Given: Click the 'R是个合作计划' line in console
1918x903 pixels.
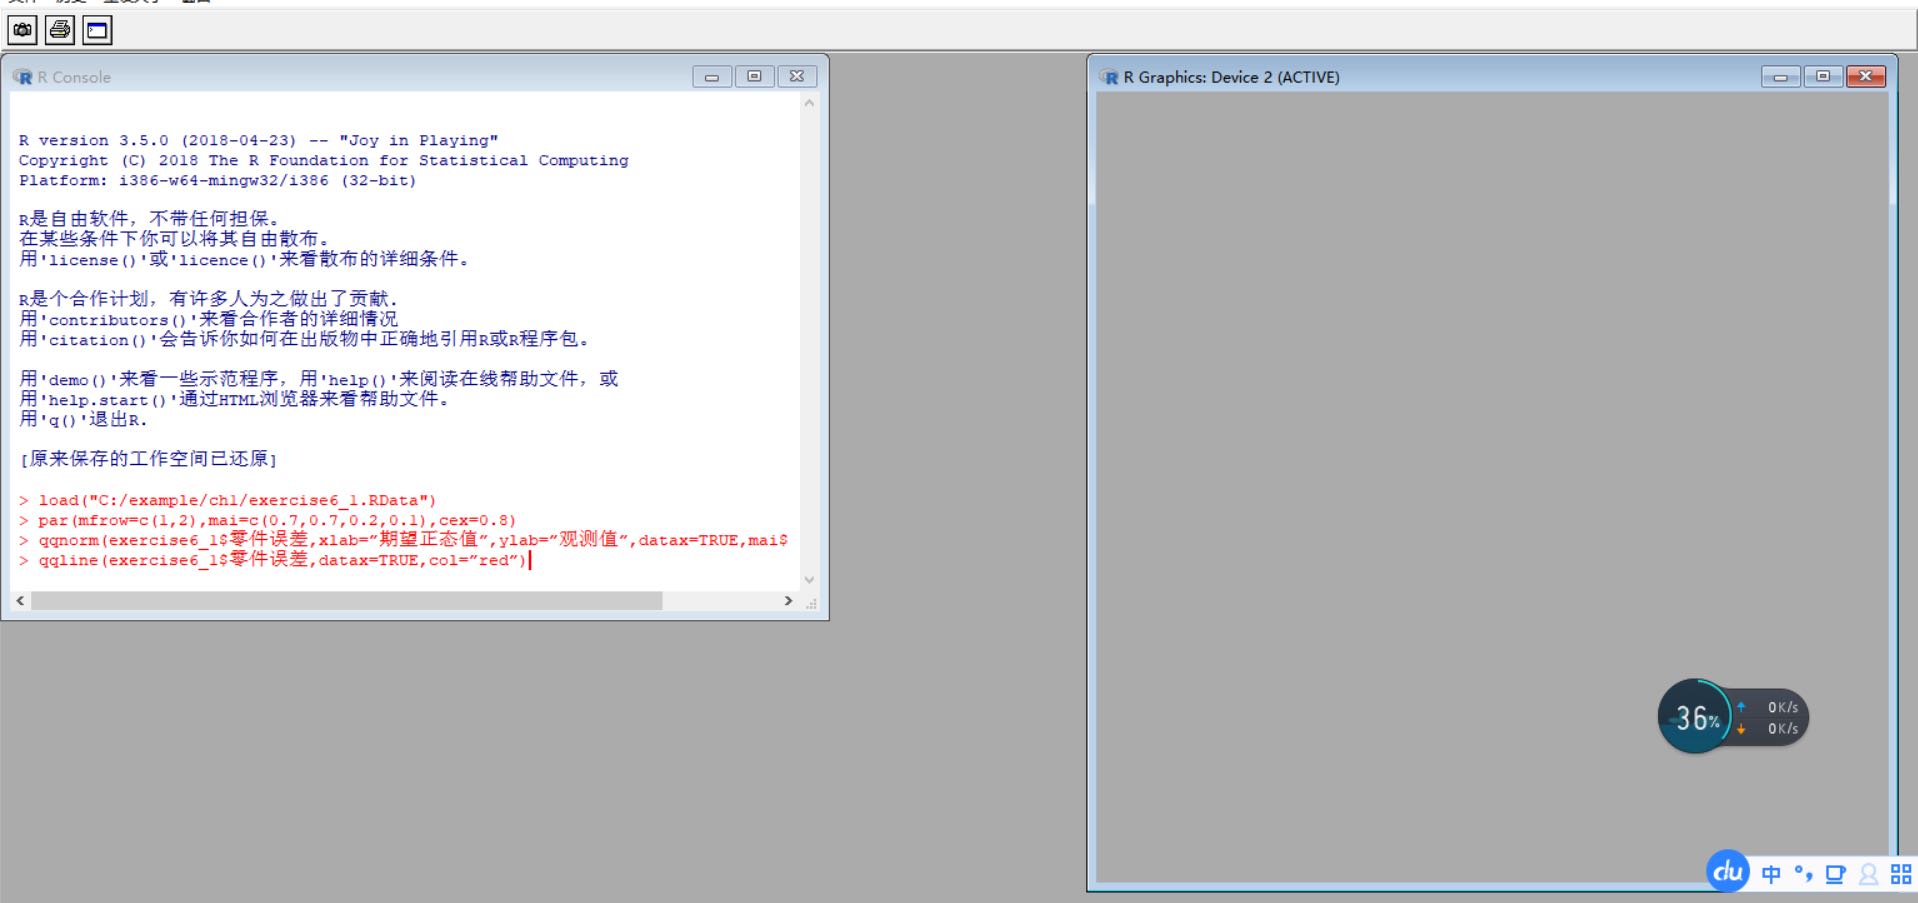Looking at the screenshot, I should [208, 299].
